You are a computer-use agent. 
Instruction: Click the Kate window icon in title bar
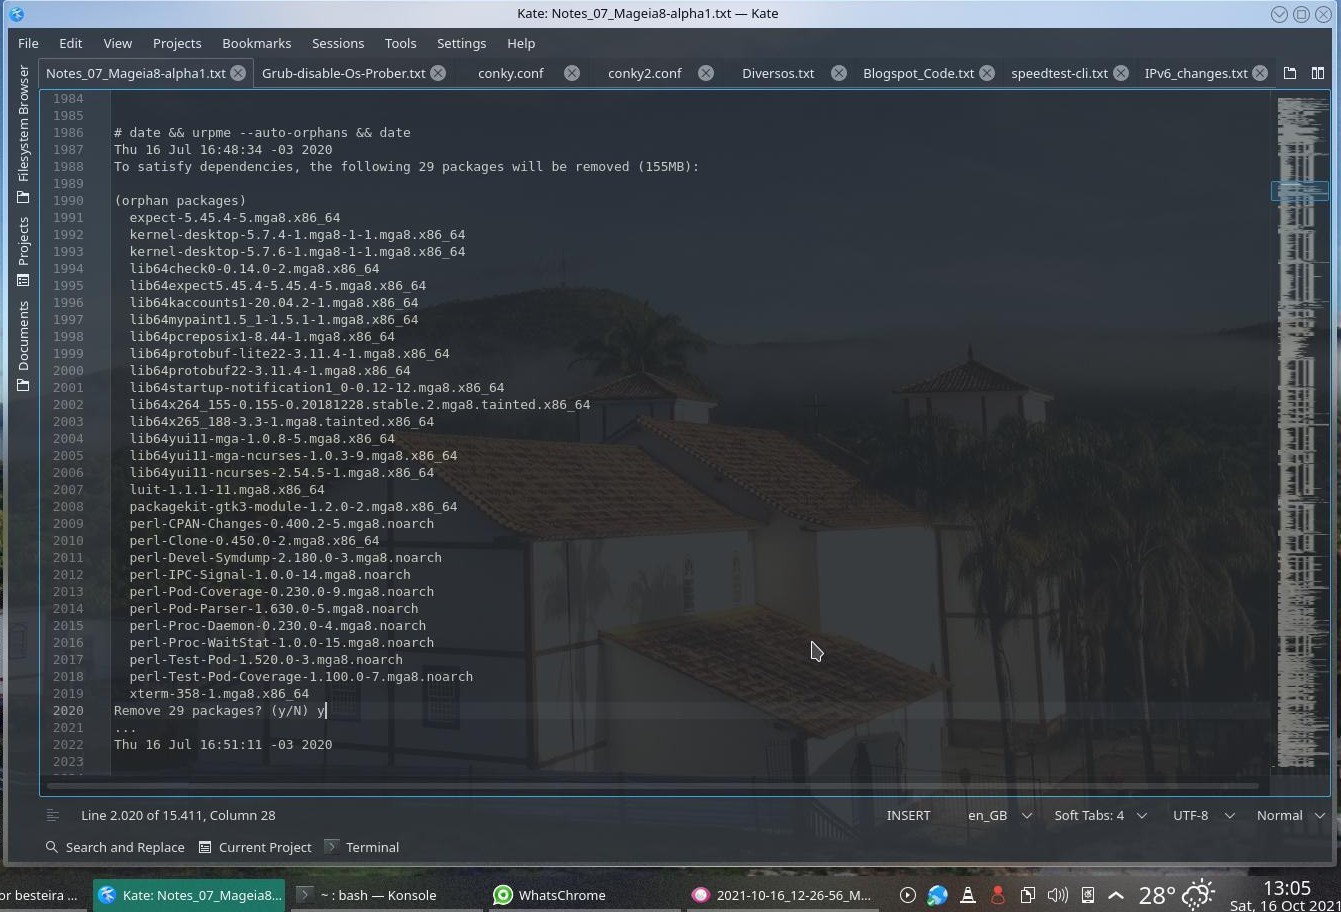pyautogui.click(x=16, y=14)
